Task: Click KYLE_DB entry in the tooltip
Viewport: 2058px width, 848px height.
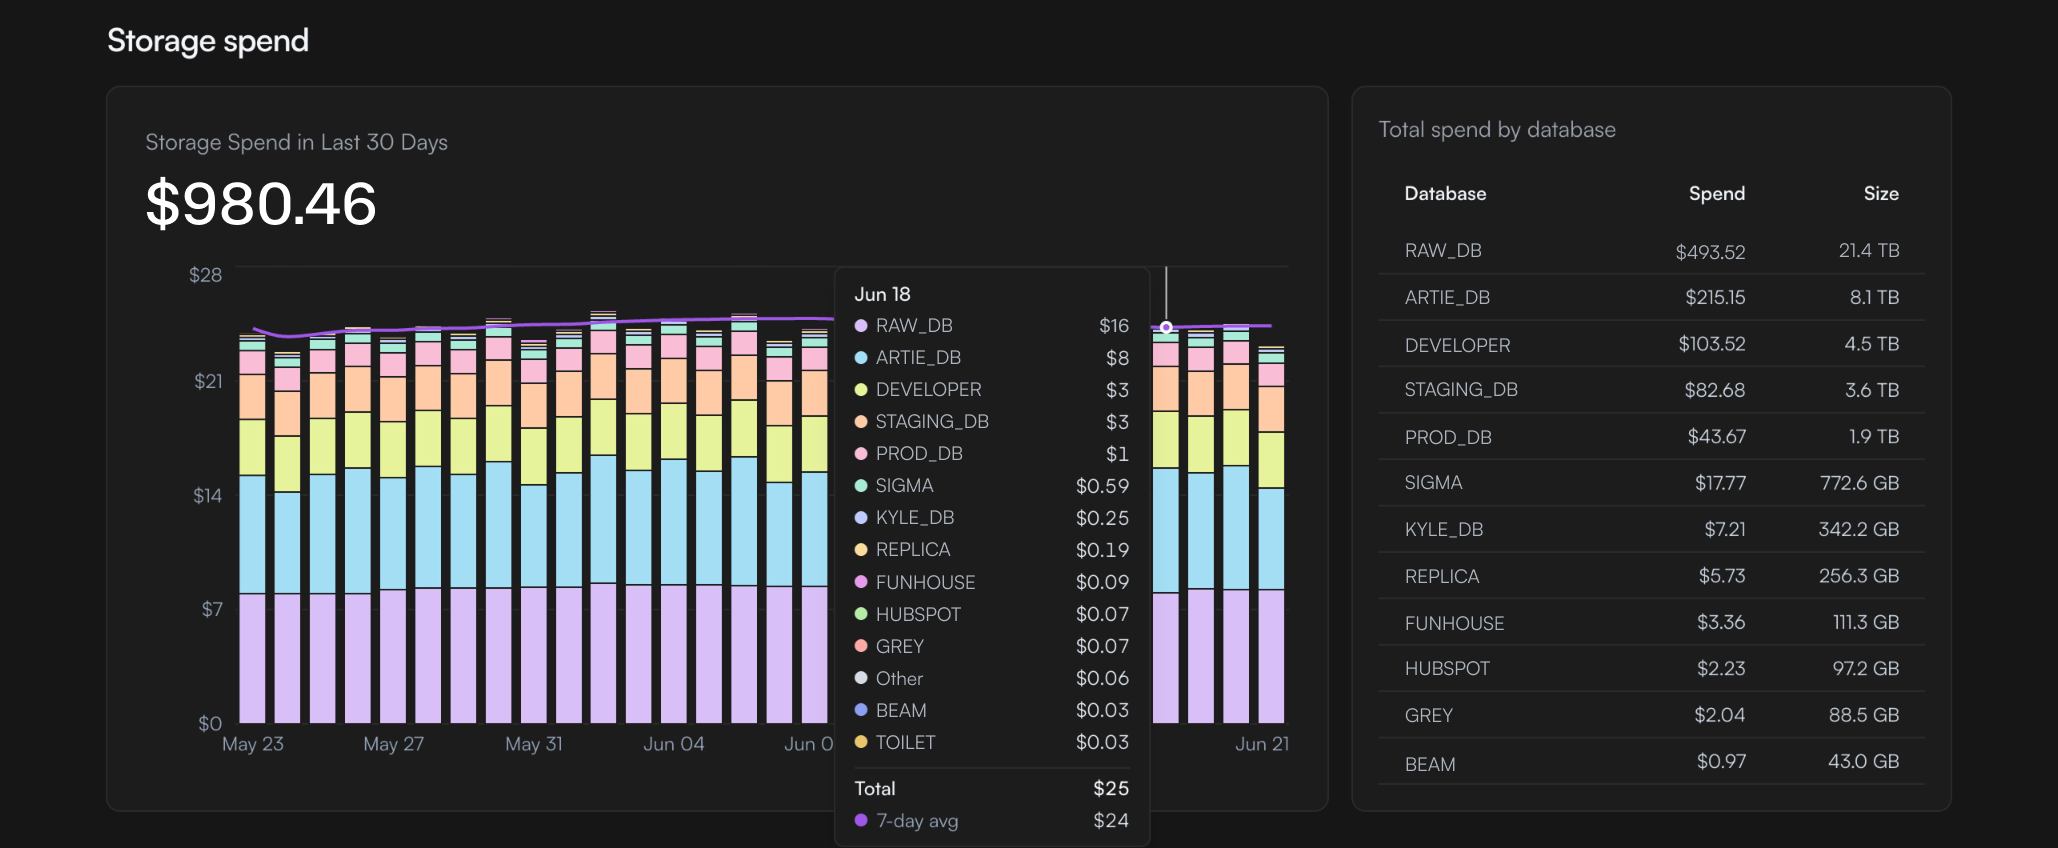Action: [x=991, y=518]
